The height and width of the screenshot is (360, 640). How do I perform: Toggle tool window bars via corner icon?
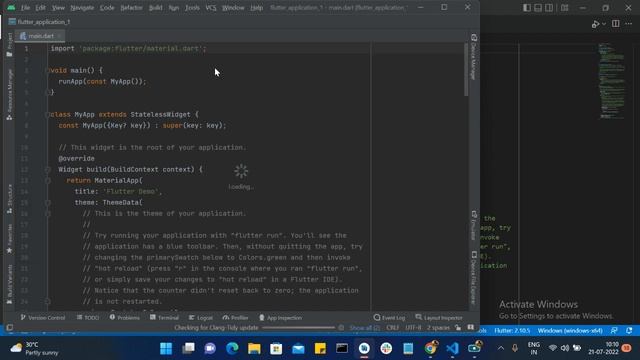coord(10,328)
